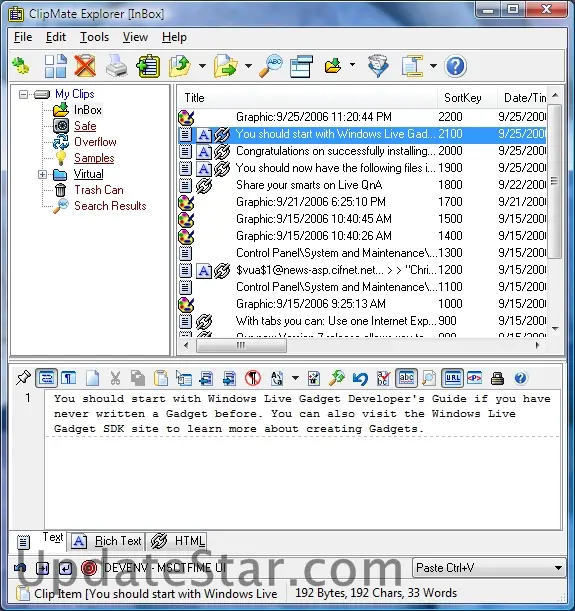Screen dimensions: 575x611
Task: Open the File menu
Action: tap(23, 37)
